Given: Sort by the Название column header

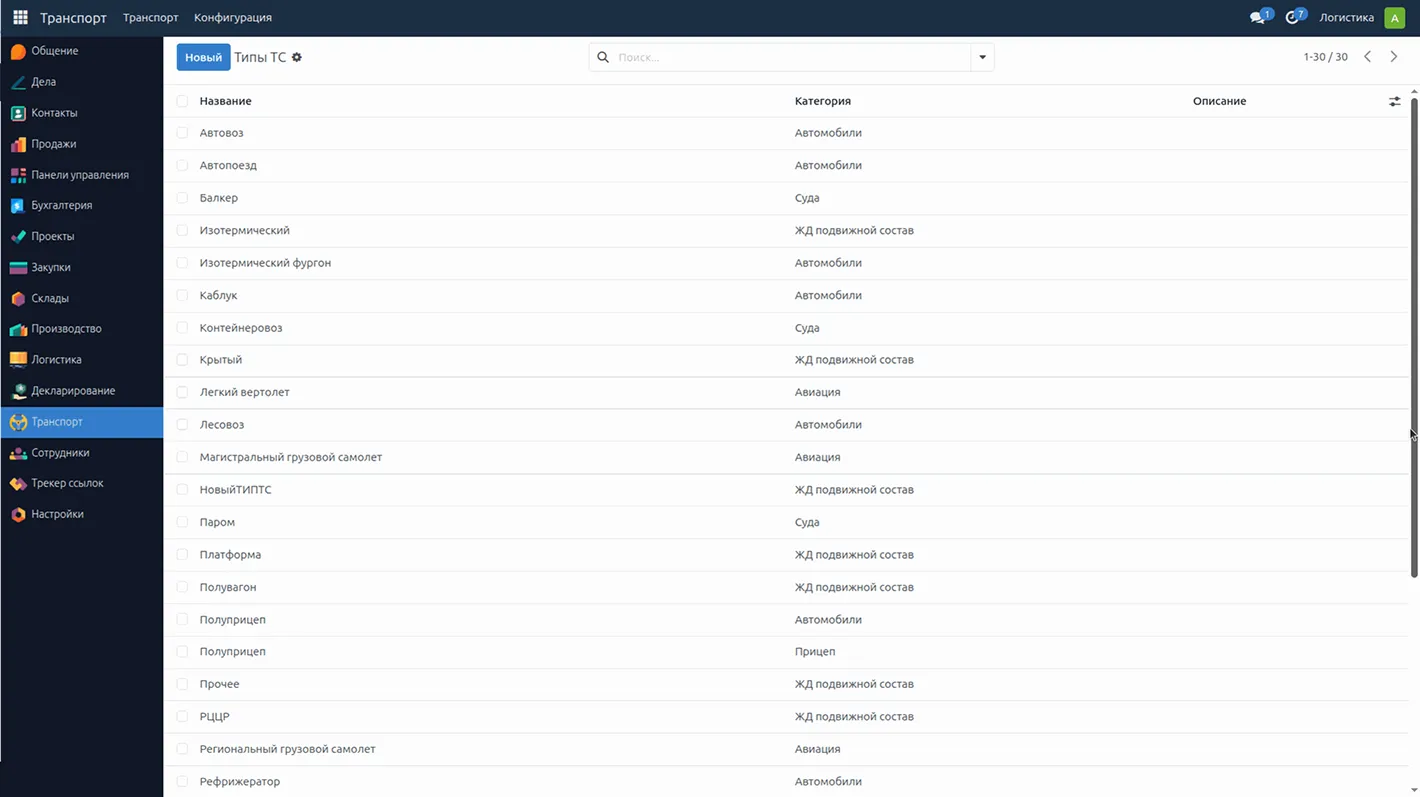Looking at the screenshot, I should (x=226, y=101).
